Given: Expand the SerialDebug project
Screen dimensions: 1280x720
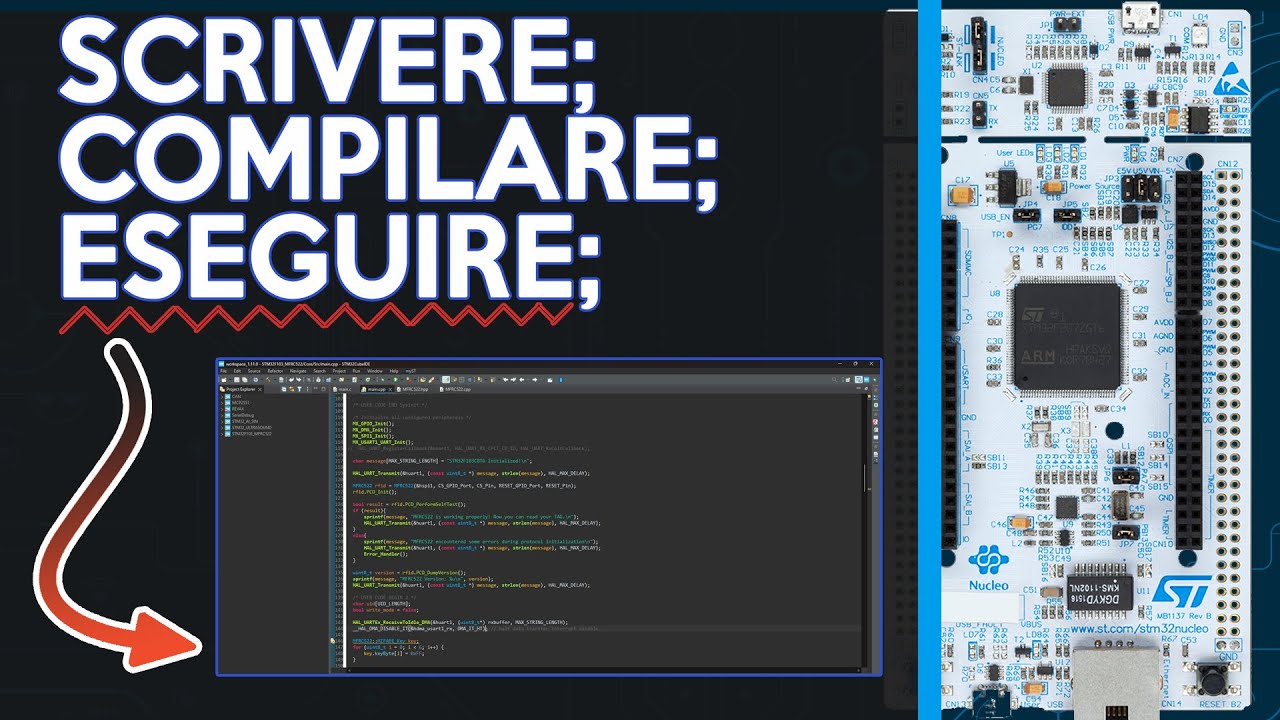Looking at the screenshot, I should click(222, 415).
